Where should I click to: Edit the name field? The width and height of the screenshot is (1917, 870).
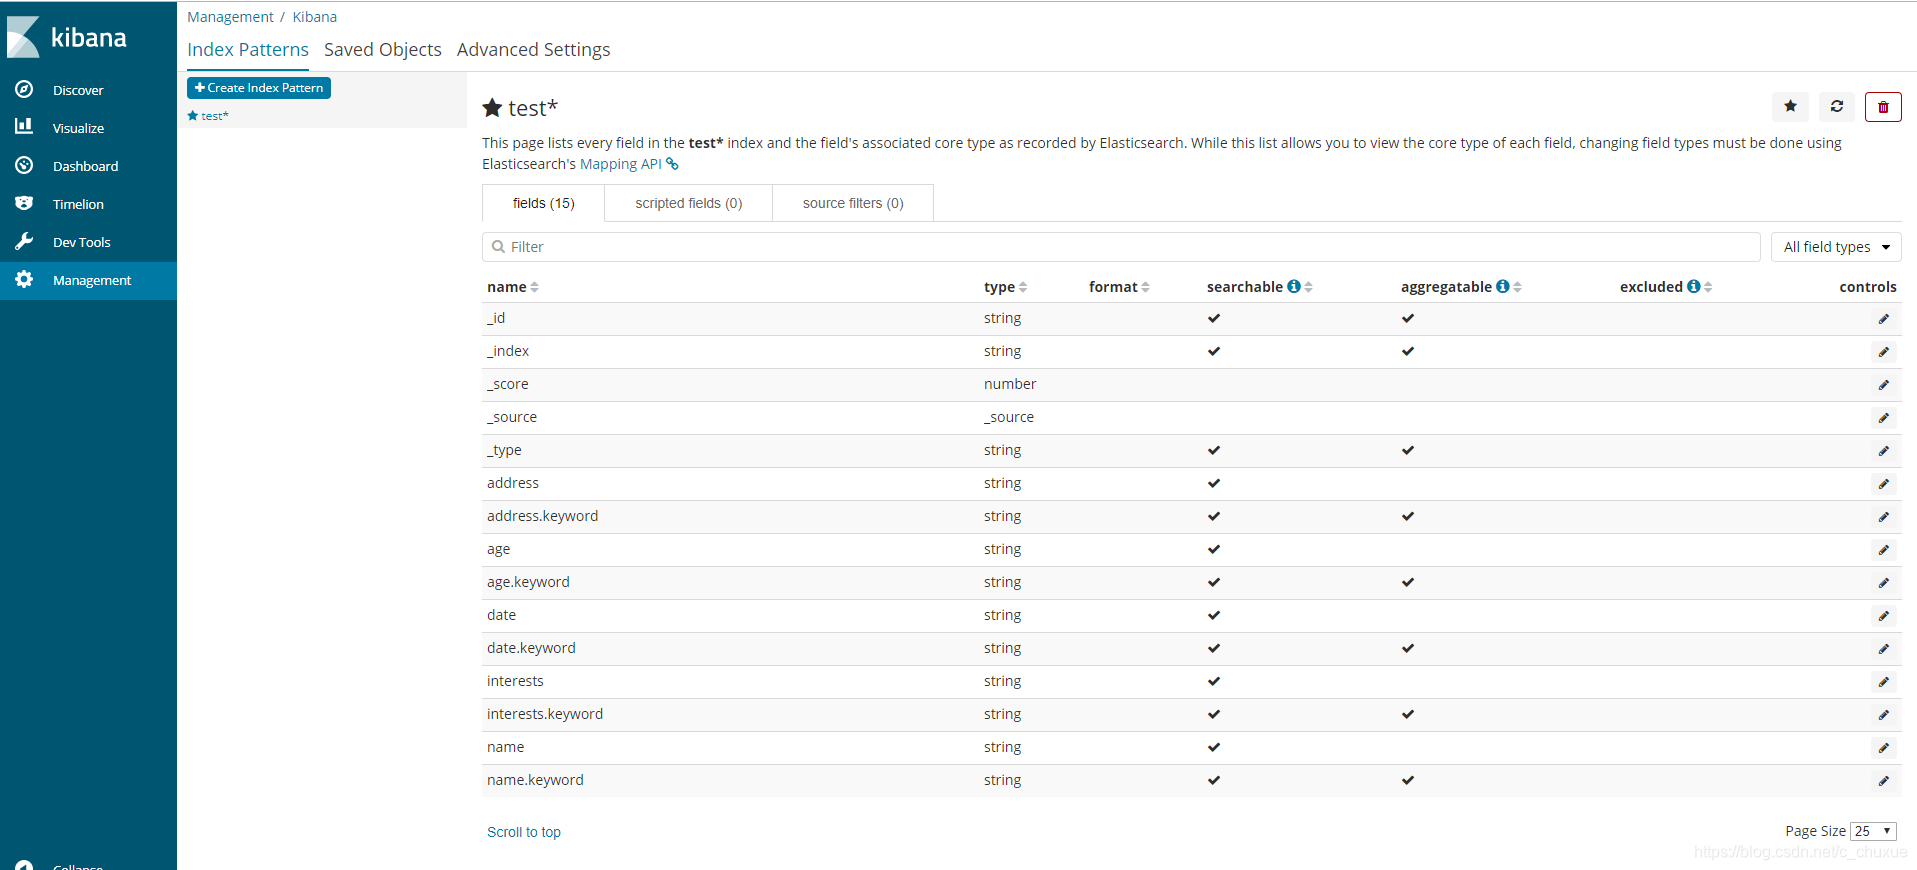pos(1884,748)
